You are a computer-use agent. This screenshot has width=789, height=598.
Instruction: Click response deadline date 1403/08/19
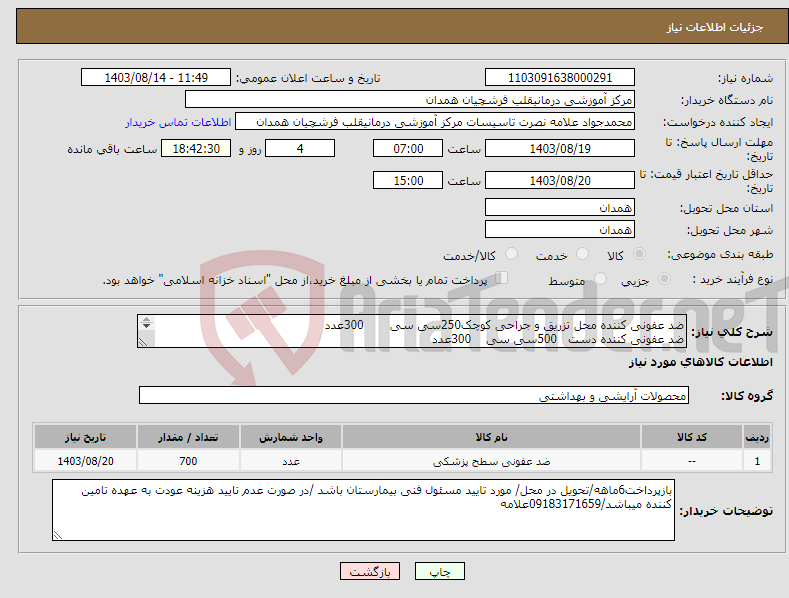[x=560, y=148]
